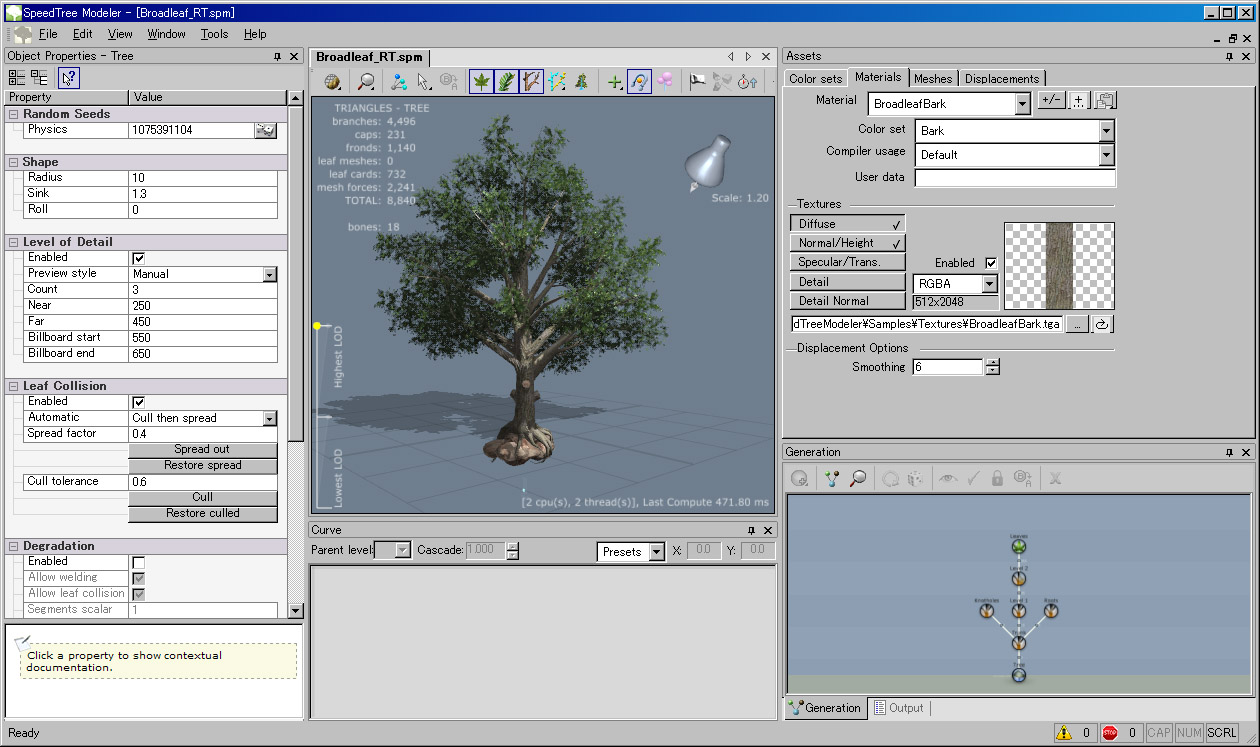Expand the Presets dropdown in Curve panel
The image size is (1260, 747).
pos(656,552)
